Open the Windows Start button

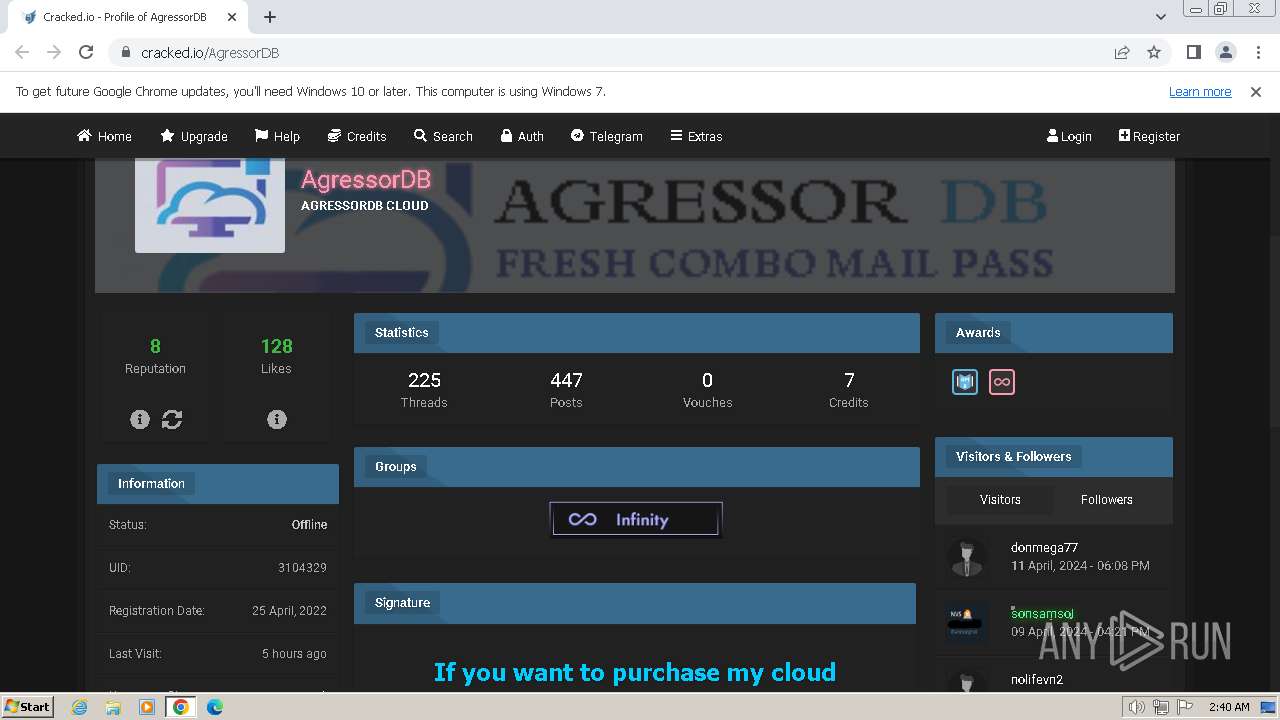[27, 706]
